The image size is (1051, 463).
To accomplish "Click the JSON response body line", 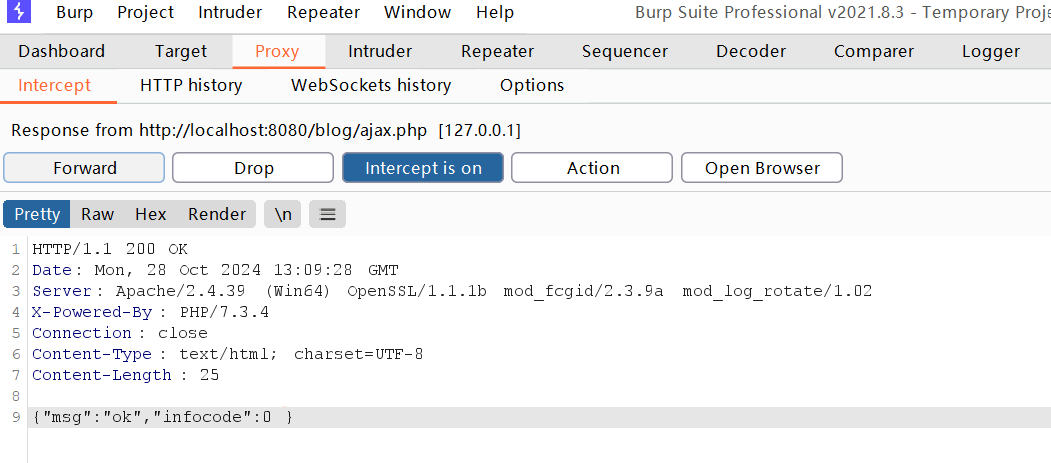I will [539, 417].
